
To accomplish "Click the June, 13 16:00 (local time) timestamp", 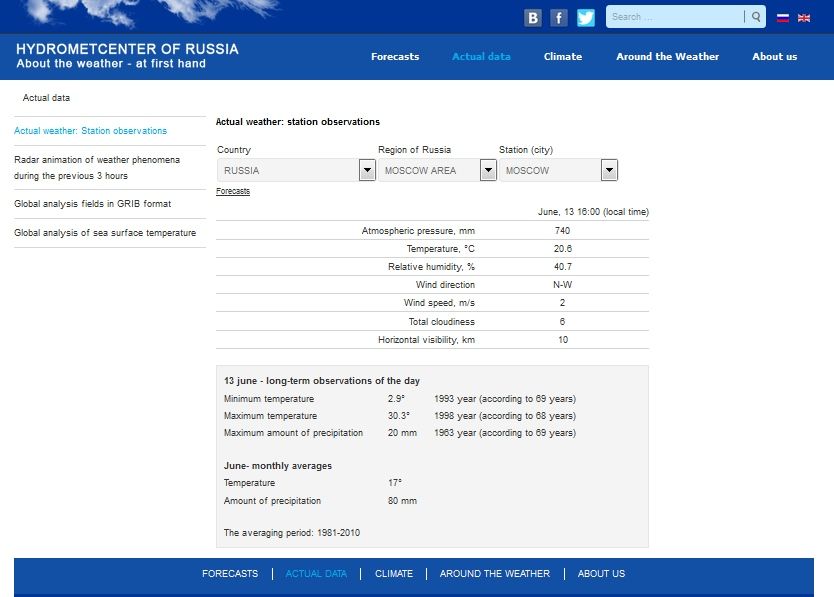I will 593,212.
